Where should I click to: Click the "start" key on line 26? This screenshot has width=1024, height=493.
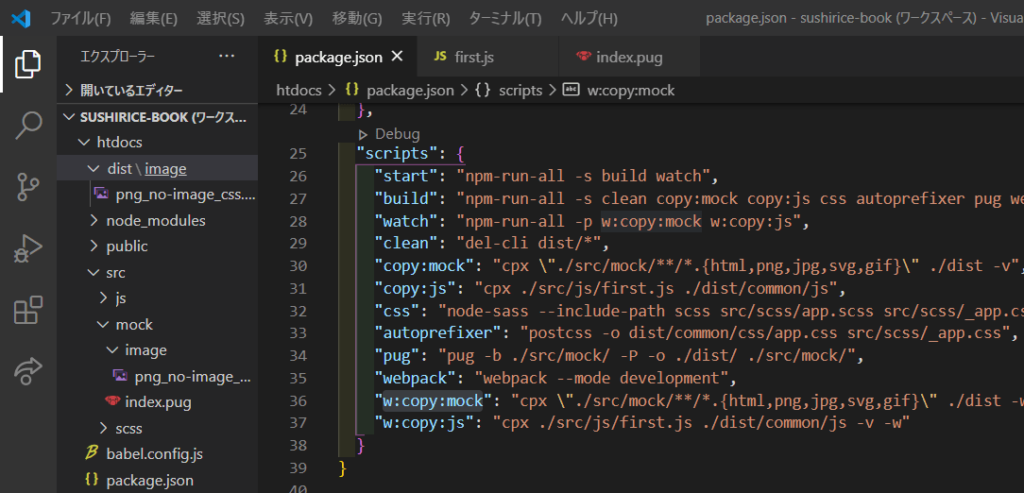[x=405, y=176]
